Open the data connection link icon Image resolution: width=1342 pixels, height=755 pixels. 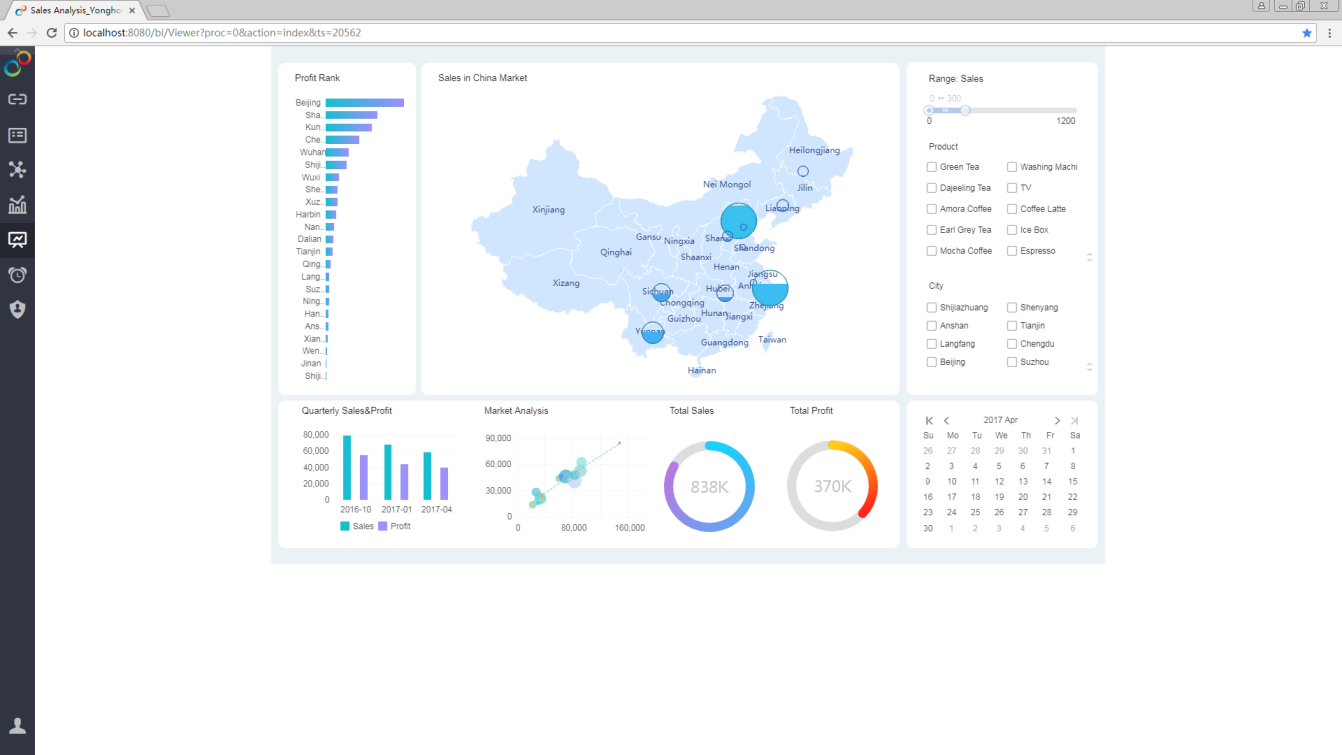[17, 99]
